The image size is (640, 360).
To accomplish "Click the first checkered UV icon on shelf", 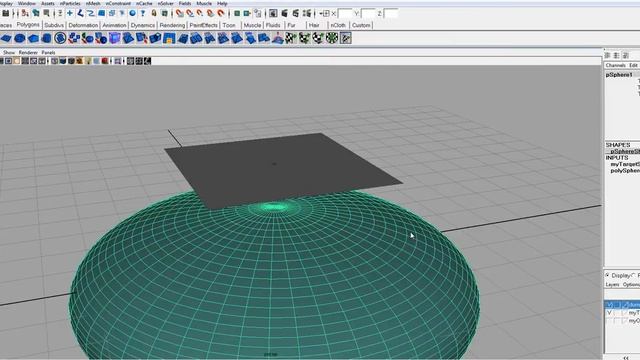I will 291,38.
